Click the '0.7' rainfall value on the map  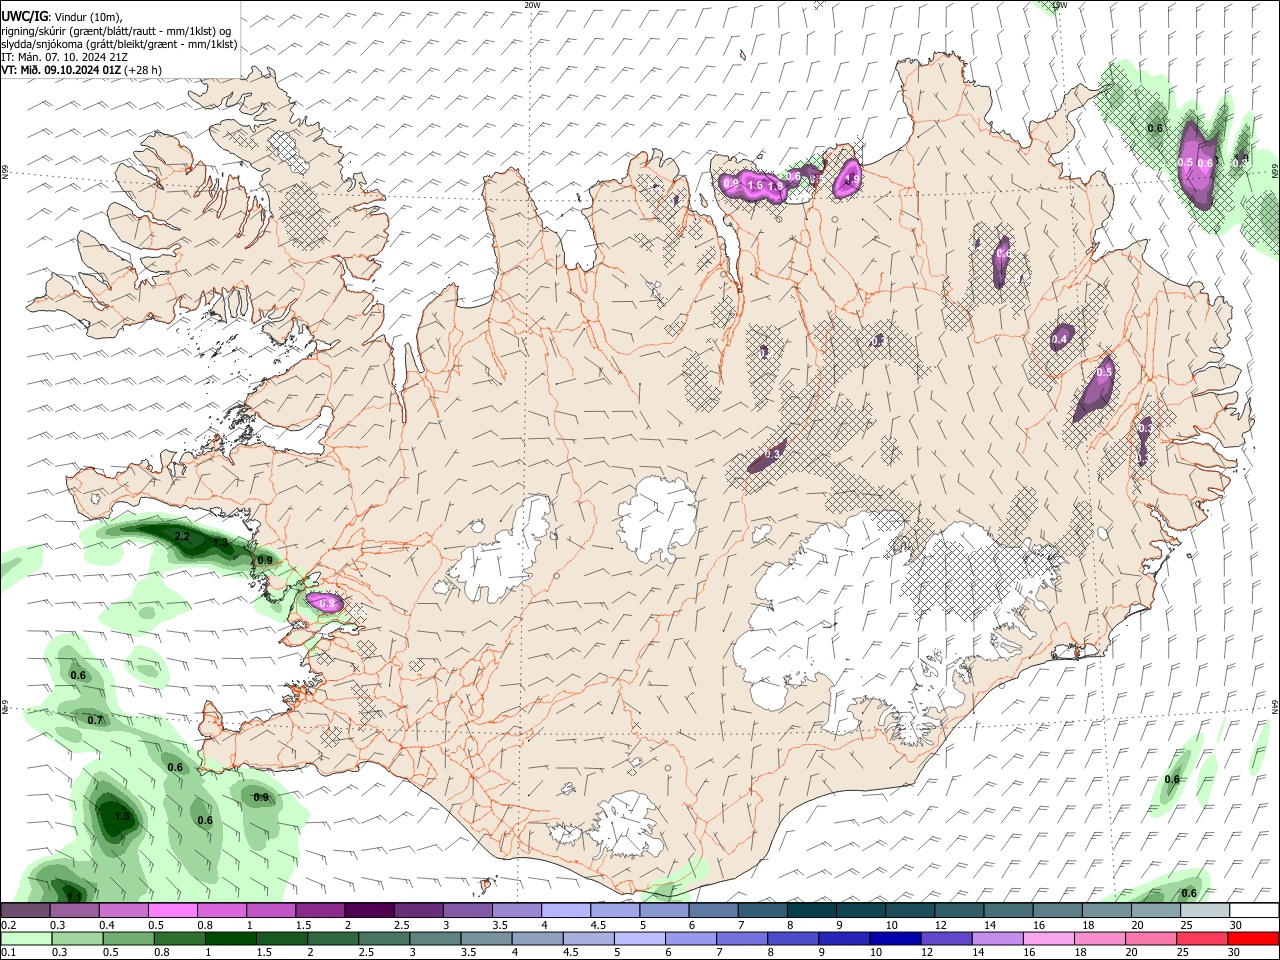(95, 720)
